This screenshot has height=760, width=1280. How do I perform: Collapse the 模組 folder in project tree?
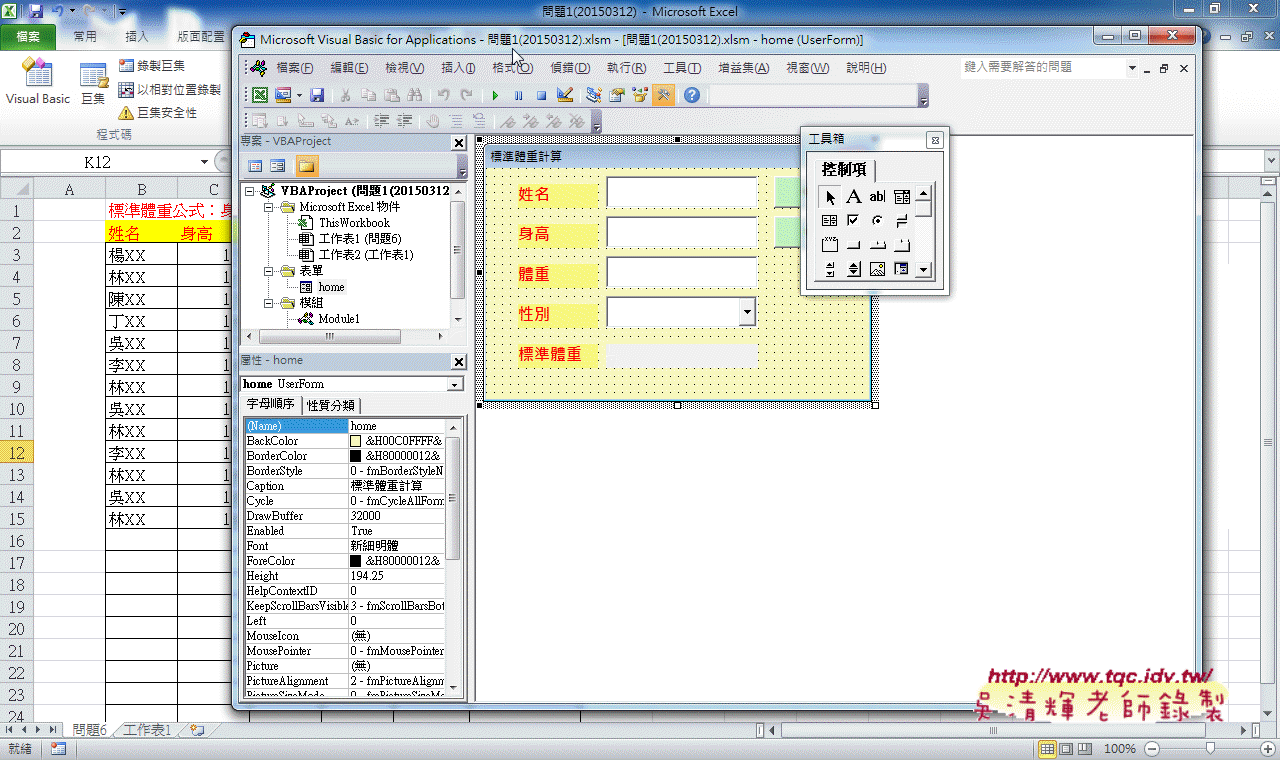(269, 303)
